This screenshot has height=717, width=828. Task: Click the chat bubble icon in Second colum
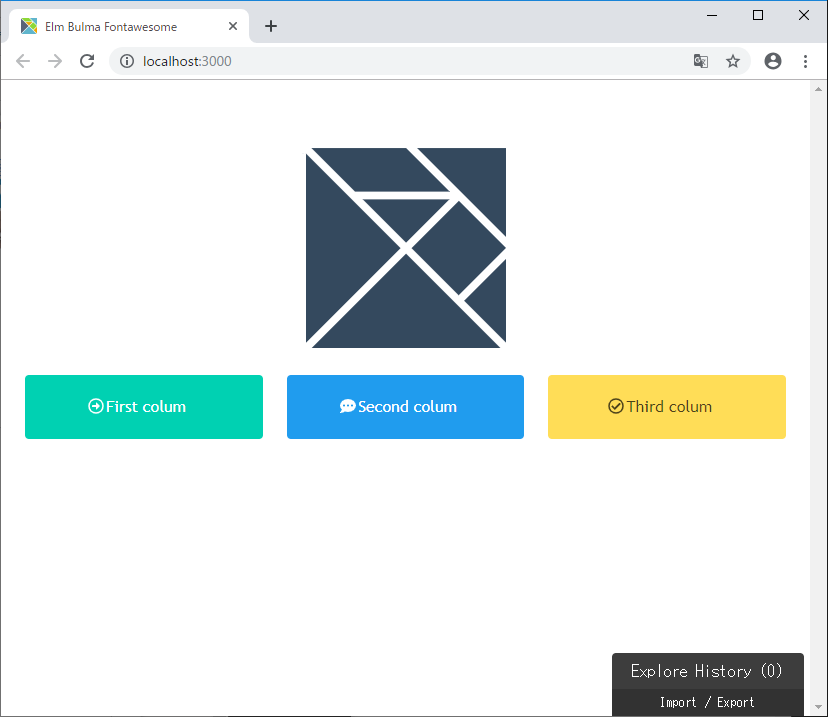click(347, 406)
